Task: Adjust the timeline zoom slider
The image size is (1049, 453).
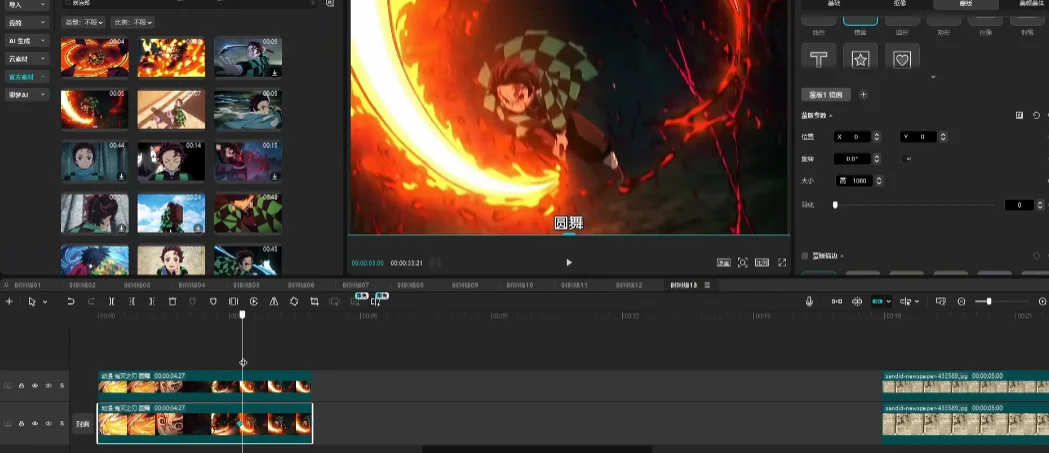Action: (x=989, y=302)
